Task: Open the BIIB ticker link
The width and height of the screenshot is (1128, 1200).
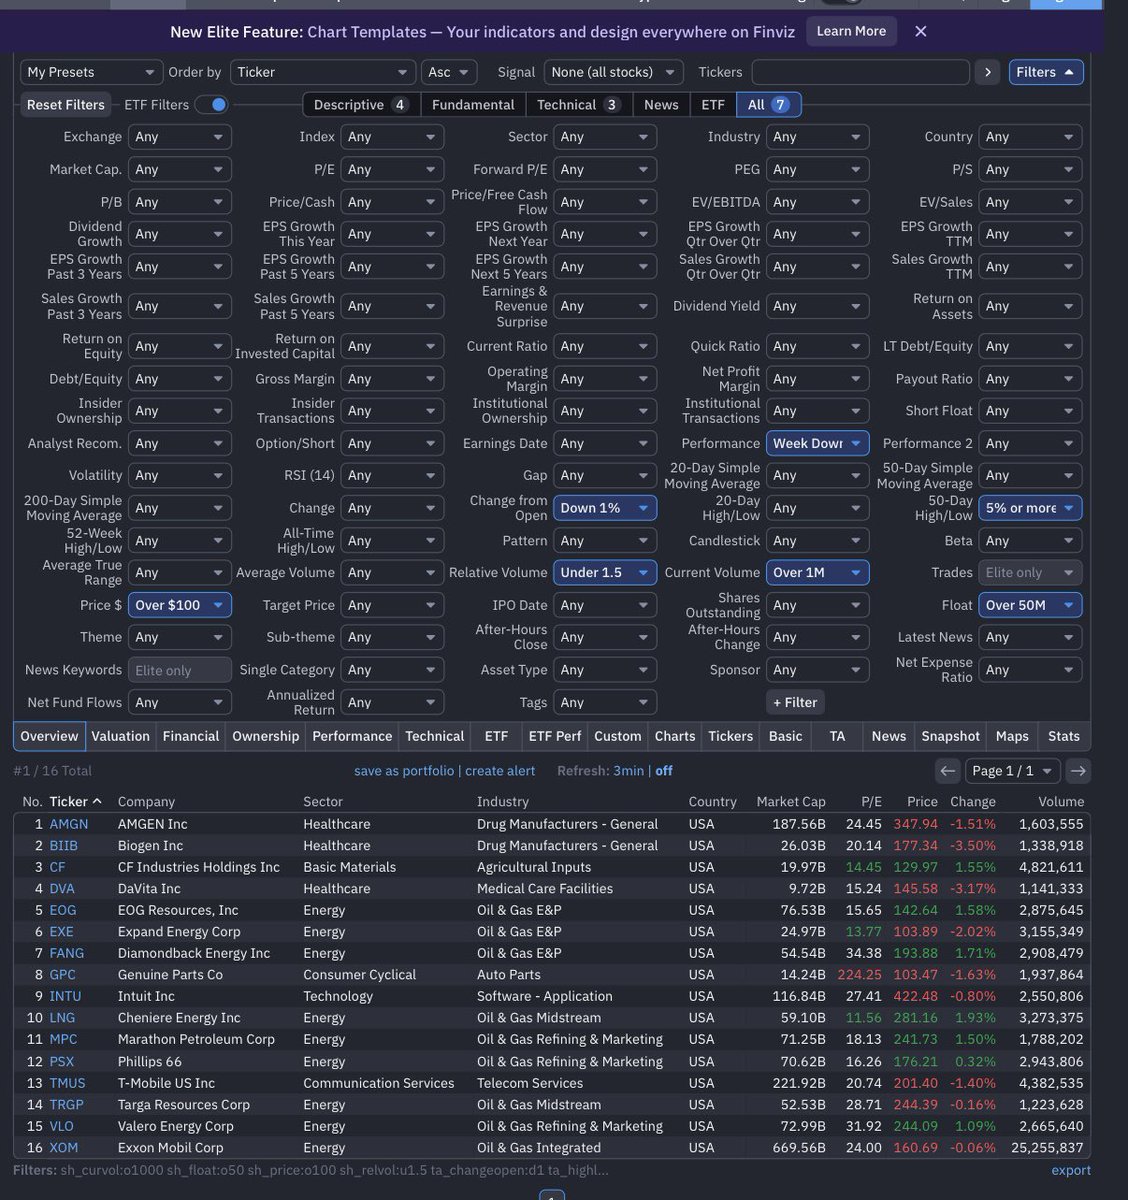Action: pos(63,845)
